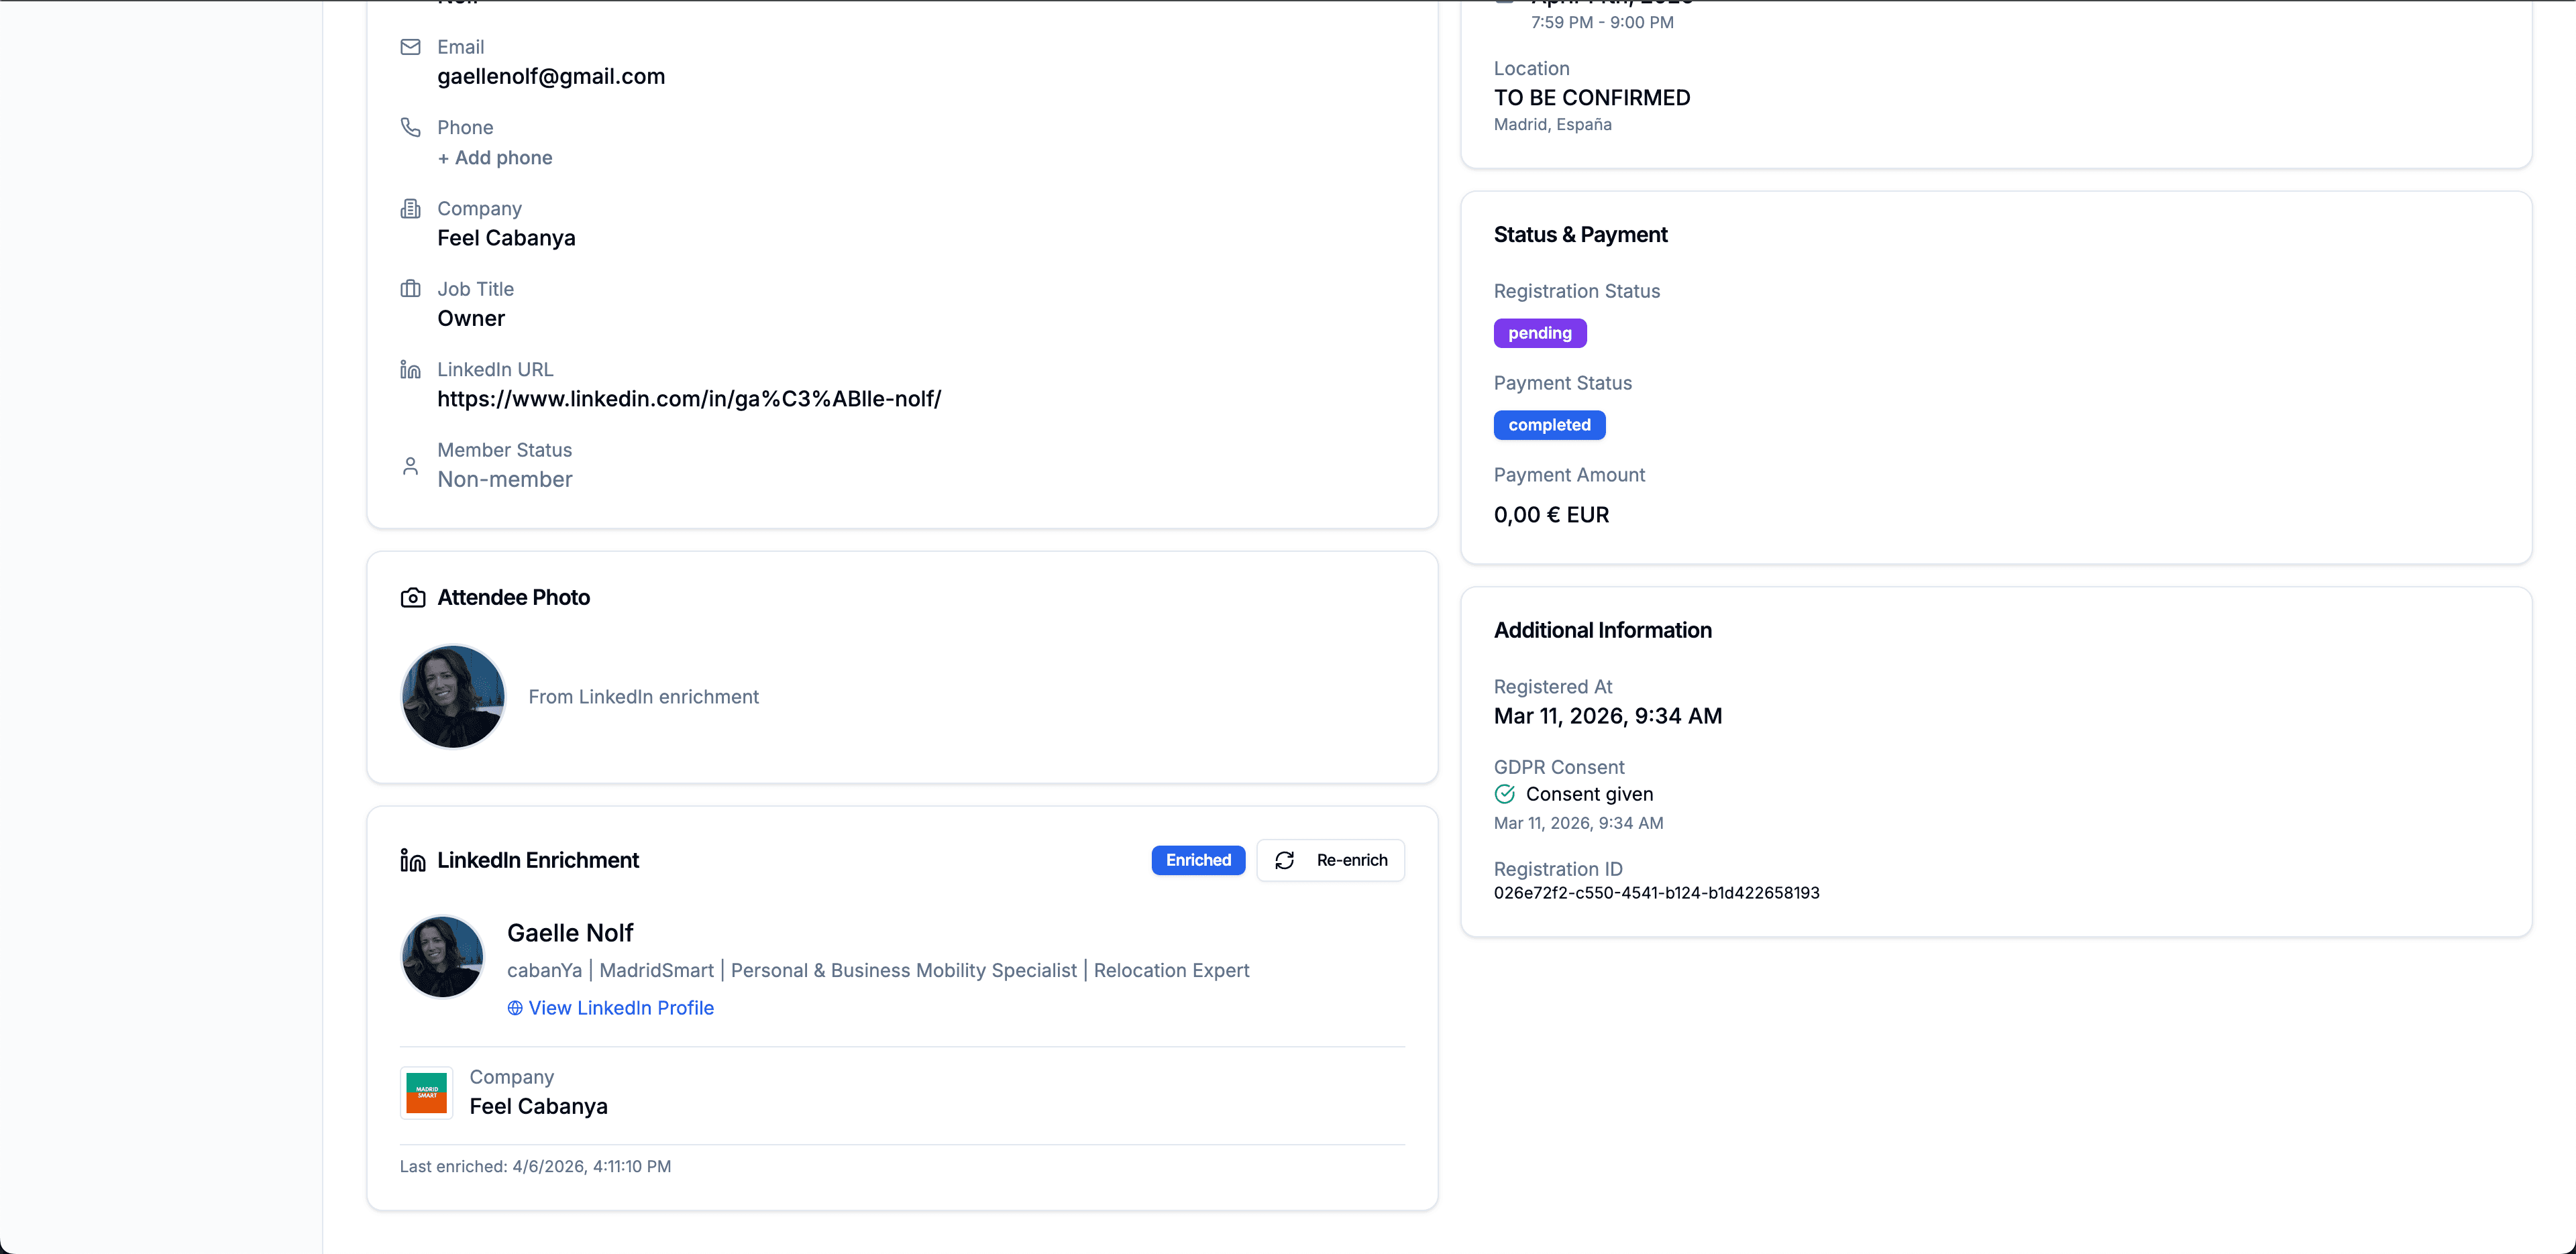Image resolution: width=2576 pixels, height=1254 pixels.
Task: Click the Add phone link
Action: coord(495,158)
